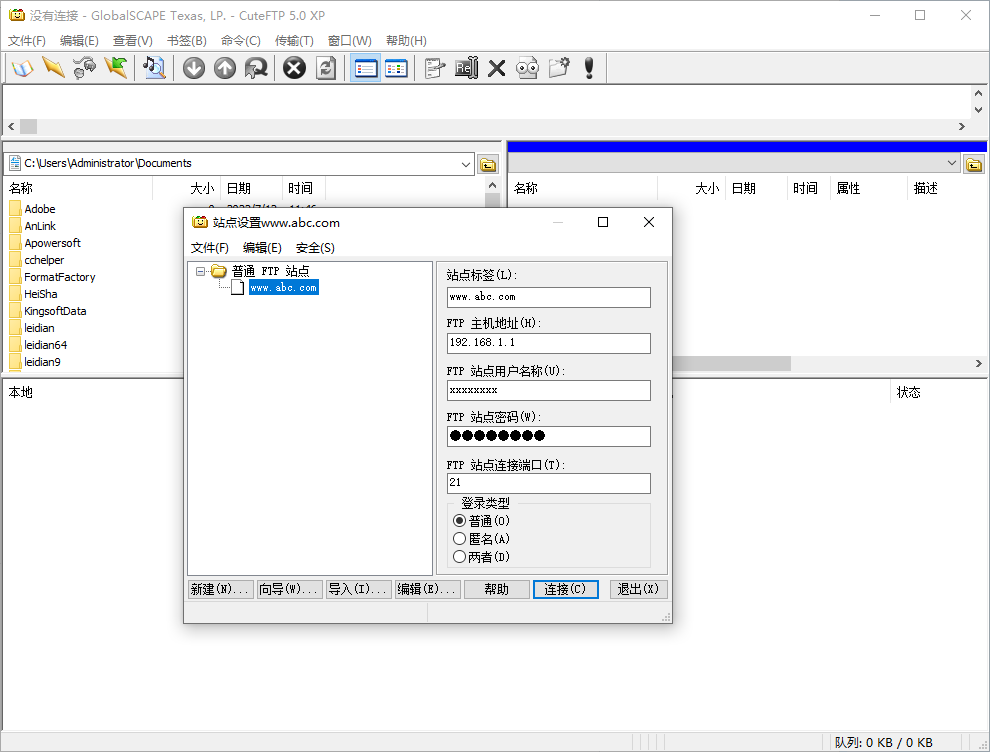This screenshot has height=752, width=990.
Task: Click 普通 FTP 站点 folder icon
Action: [218, 272]
